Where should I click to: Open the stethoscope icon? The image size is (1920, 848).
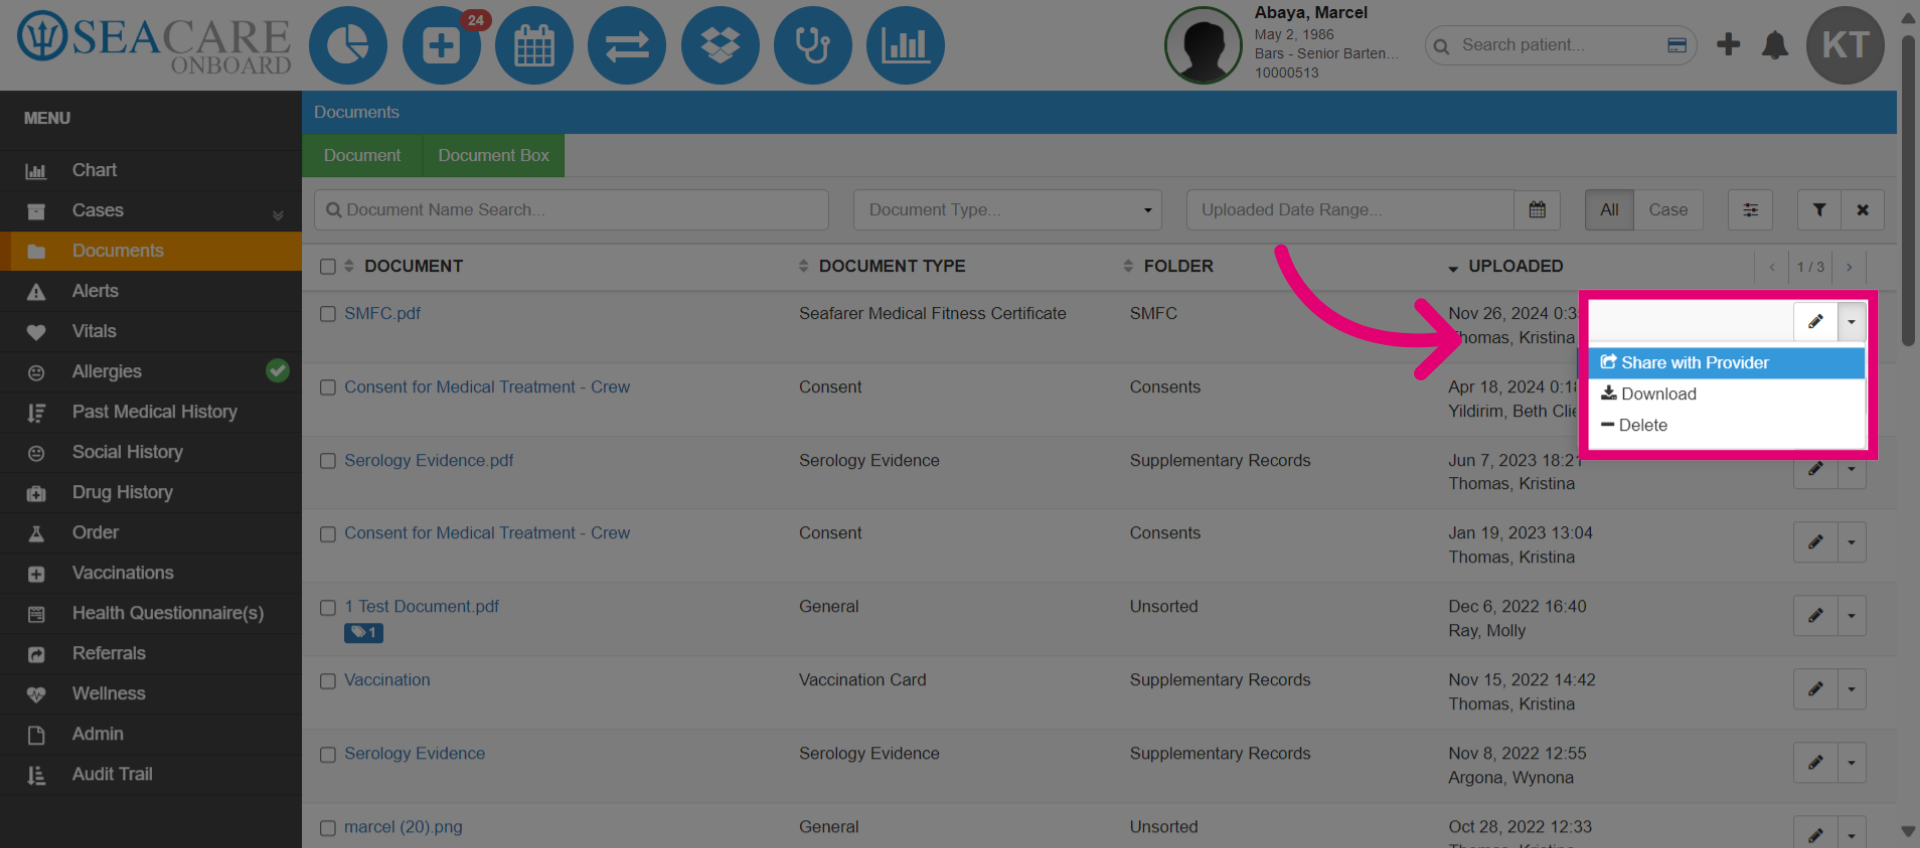tap(813, 46)
